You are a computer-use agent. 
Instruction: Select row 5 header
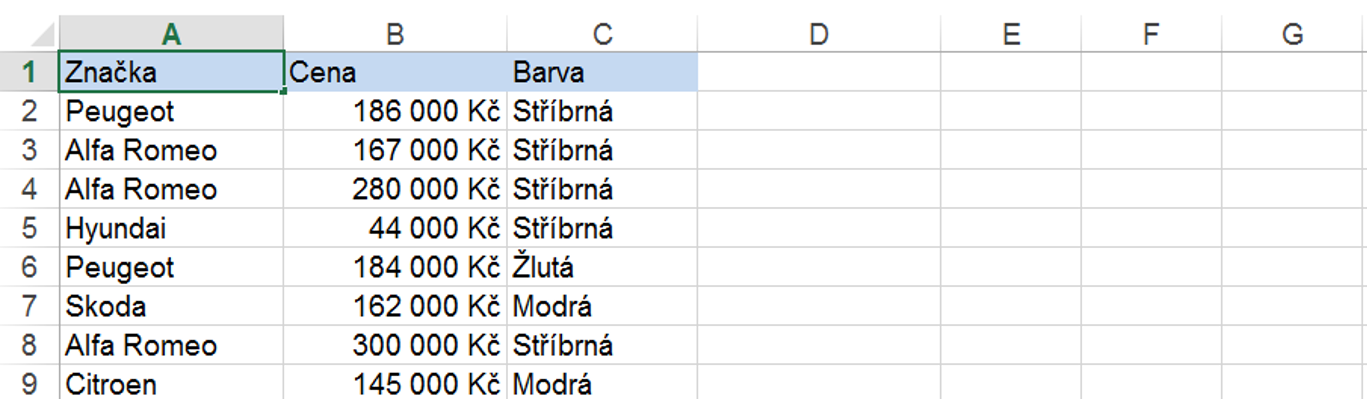coord(29,228)
